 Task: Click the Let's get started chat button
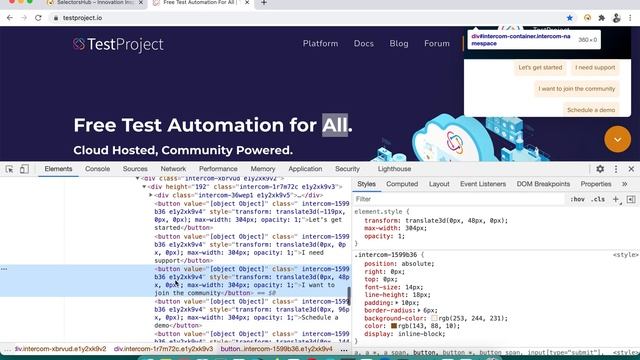pyautogui.click(x=540, y=68)
